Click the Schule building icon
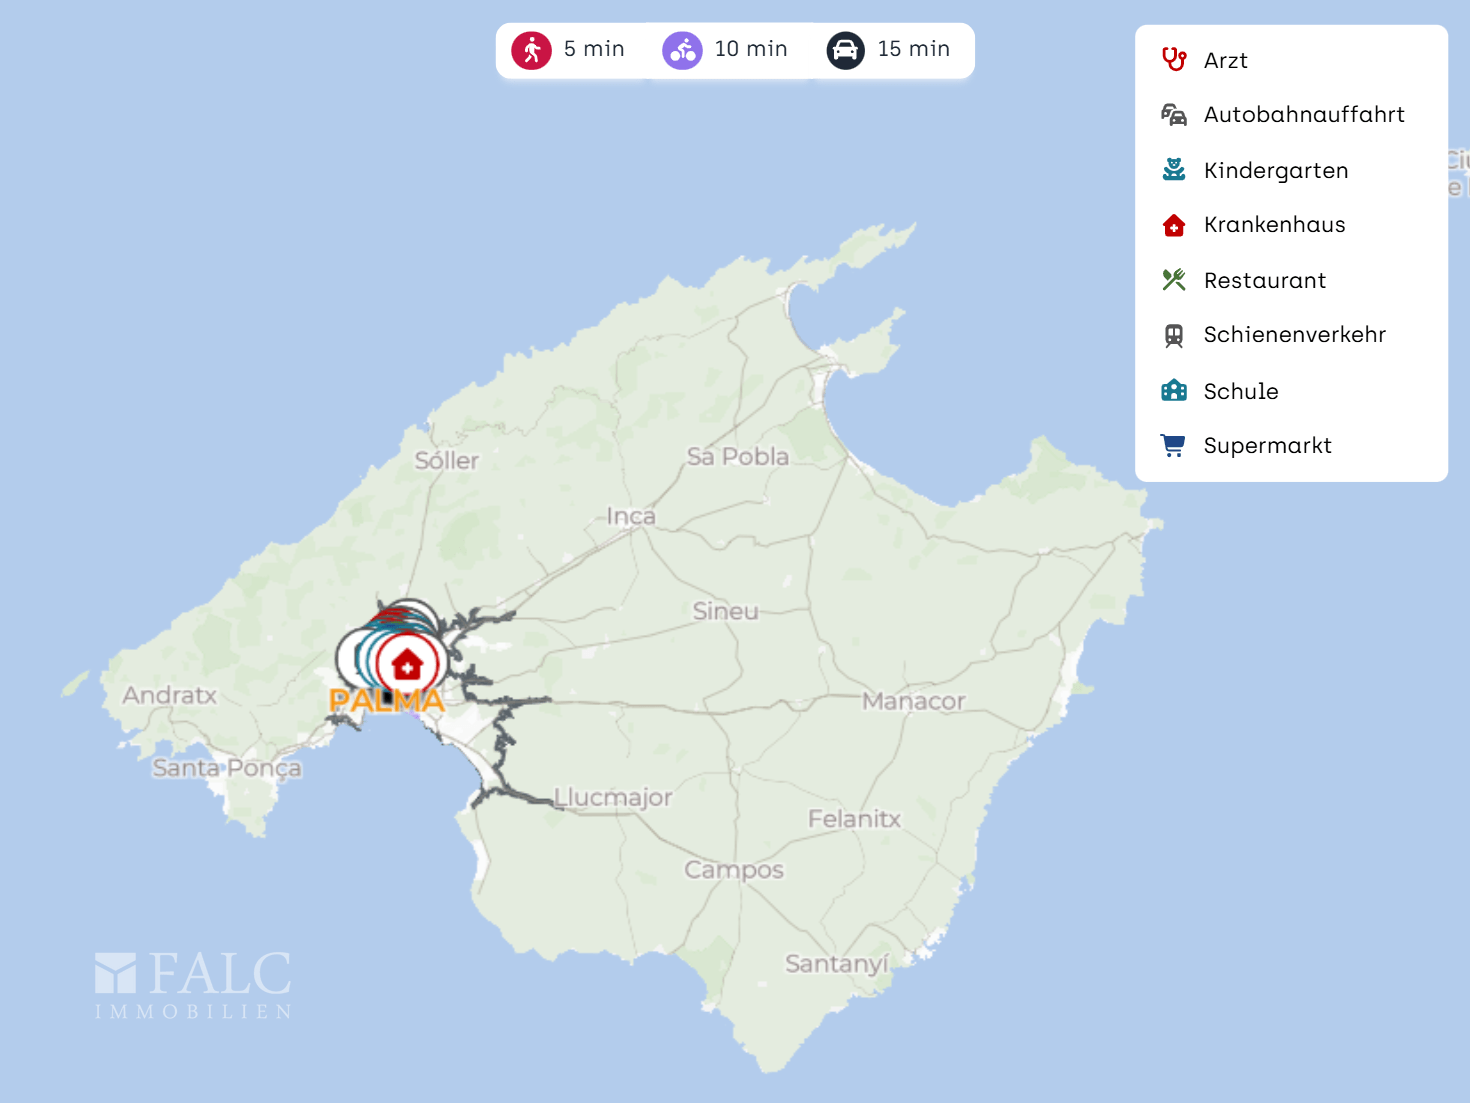The width and height of the screenshot is (1470, 1103). tap(1174, 391)
